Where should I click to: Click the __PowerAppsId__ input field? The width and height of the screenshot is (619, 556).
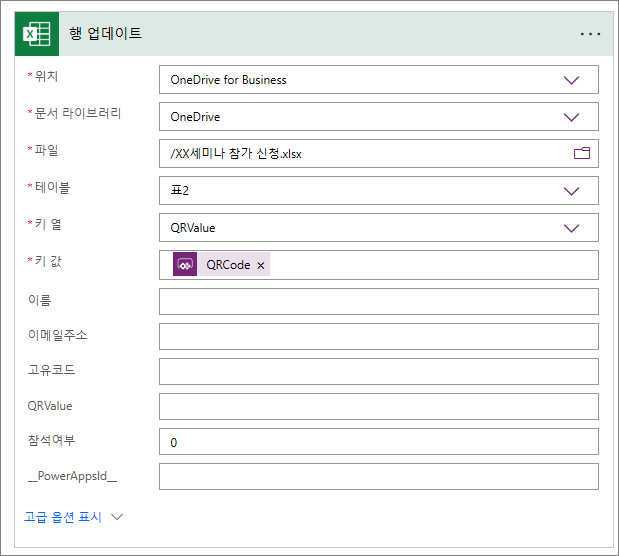tap(379, 477)
